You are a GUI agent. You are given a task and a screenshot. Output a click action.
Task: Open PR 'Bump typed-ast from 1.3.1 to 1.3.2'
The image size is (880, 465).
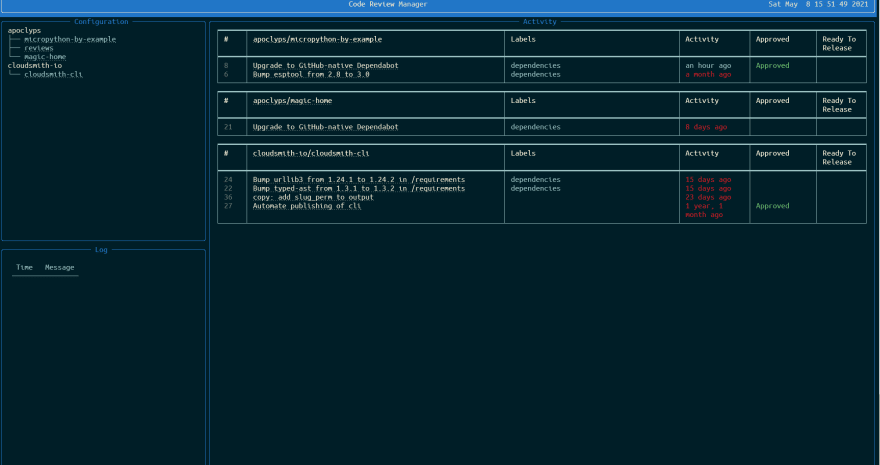[x=359, y=188]
